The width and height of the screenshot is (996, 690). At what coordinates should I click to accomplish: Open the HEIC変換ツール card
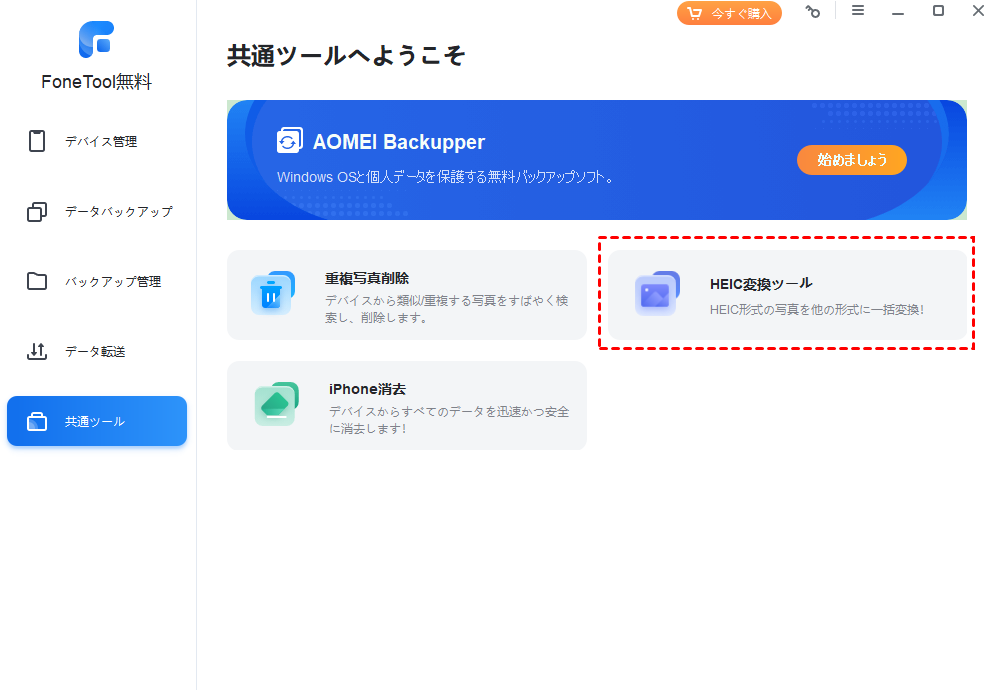tap(788, 295)
